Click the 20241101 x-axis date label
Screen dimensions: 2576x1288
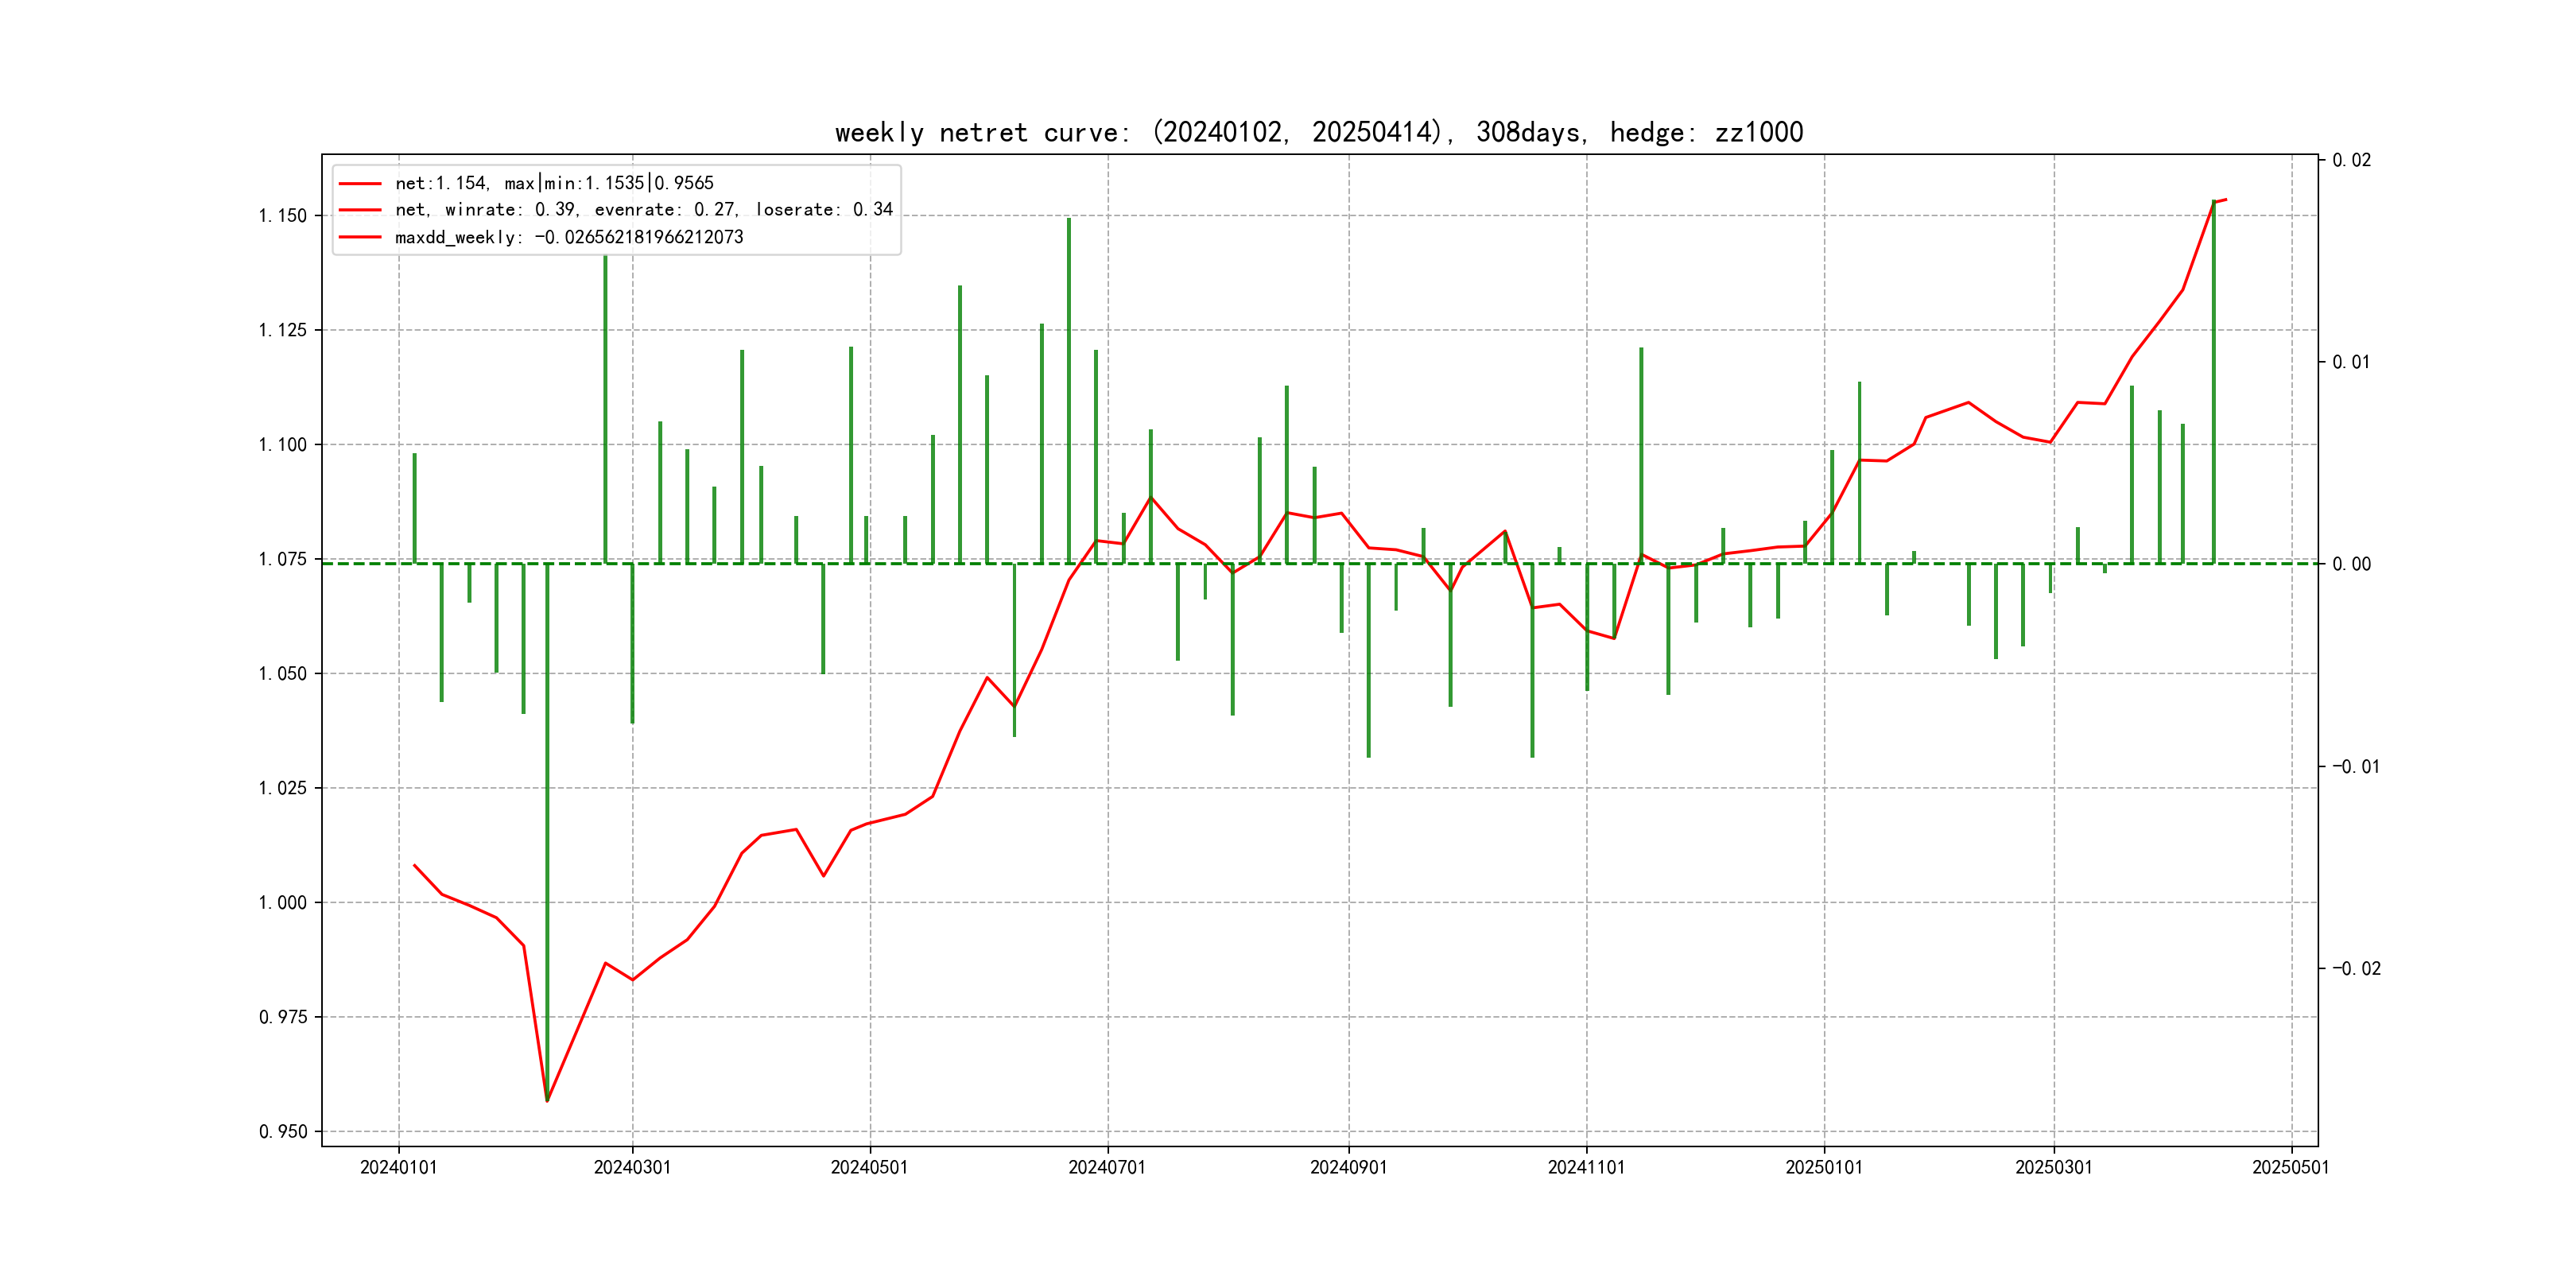(1586, 1168)
